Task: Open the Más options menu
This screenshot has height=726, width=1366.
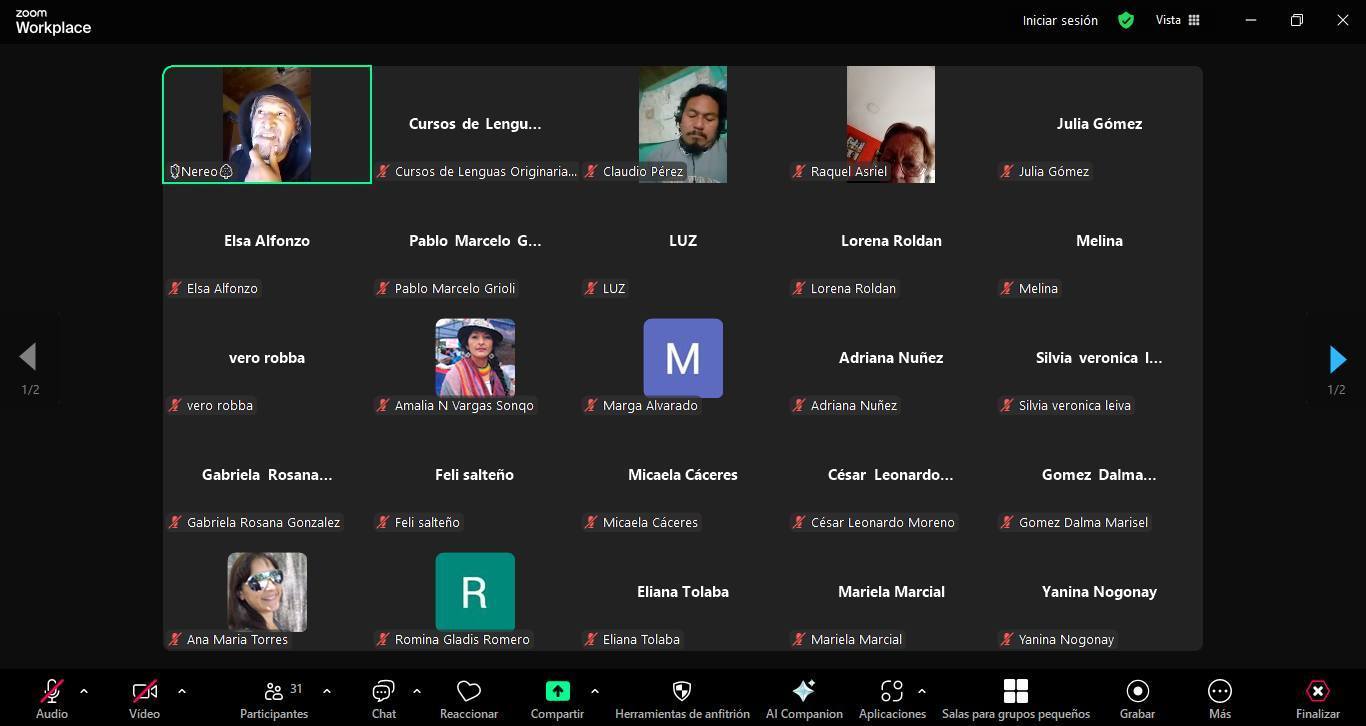Action: [1219, 698]
